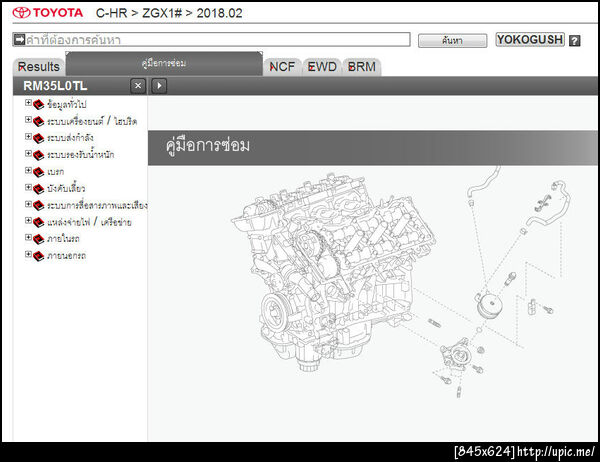
Task: Expand the ระบบรองรับน้ำหนัก tree node
Action: pos(28,153)
